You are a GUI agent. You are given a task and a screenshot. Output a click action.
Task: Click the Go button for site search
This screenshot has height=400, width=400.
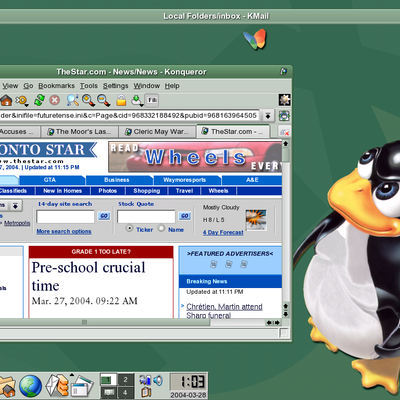click(x=104, y=216)
